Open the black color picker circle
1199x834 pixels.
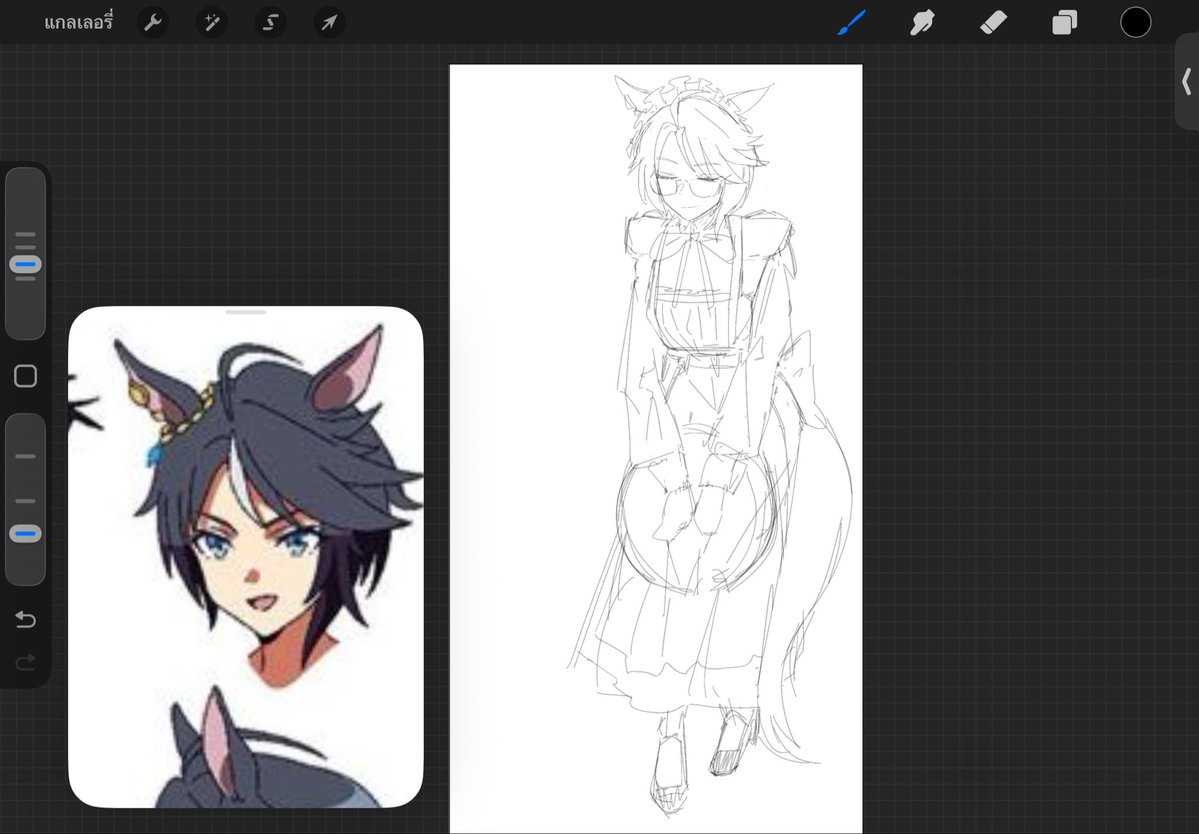pos(1136,22)
